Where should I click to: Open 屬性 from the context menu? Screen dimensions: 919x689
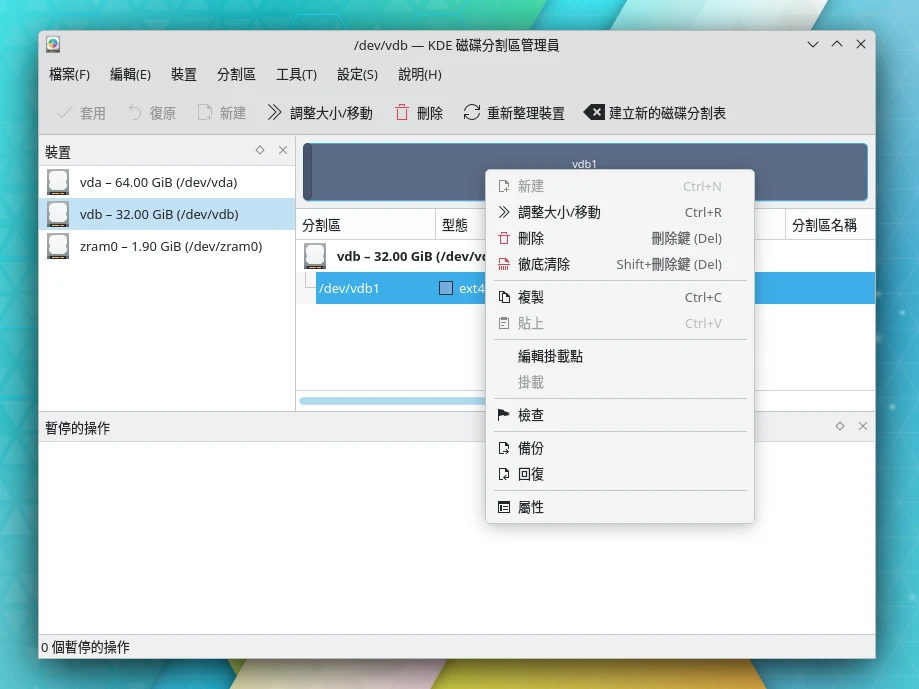530,507
